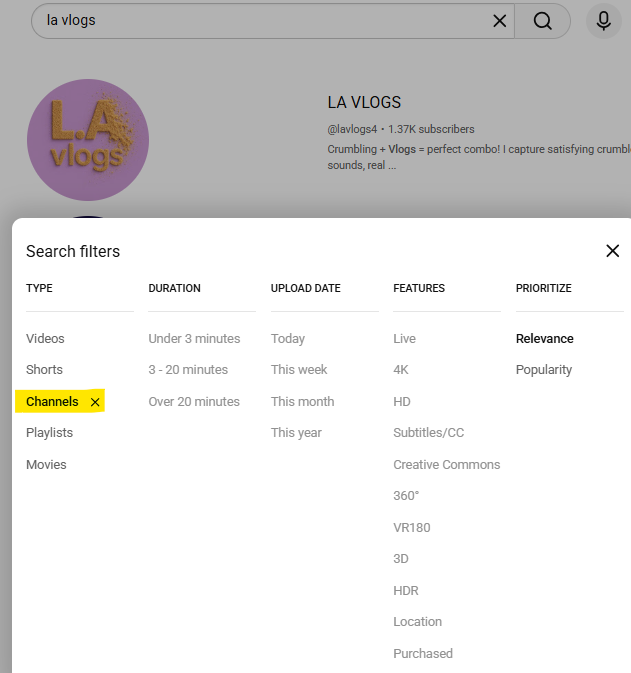
Task: Open the LA VLOGS channel title
Action: point(364,103)
